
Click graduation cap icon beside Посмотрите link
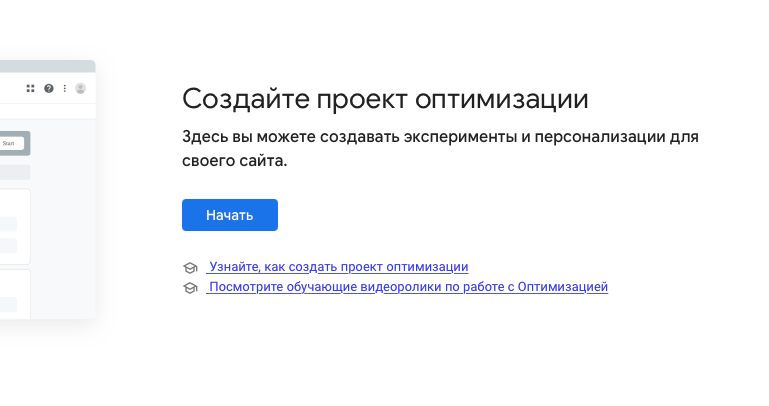click(x=190, y=288)
